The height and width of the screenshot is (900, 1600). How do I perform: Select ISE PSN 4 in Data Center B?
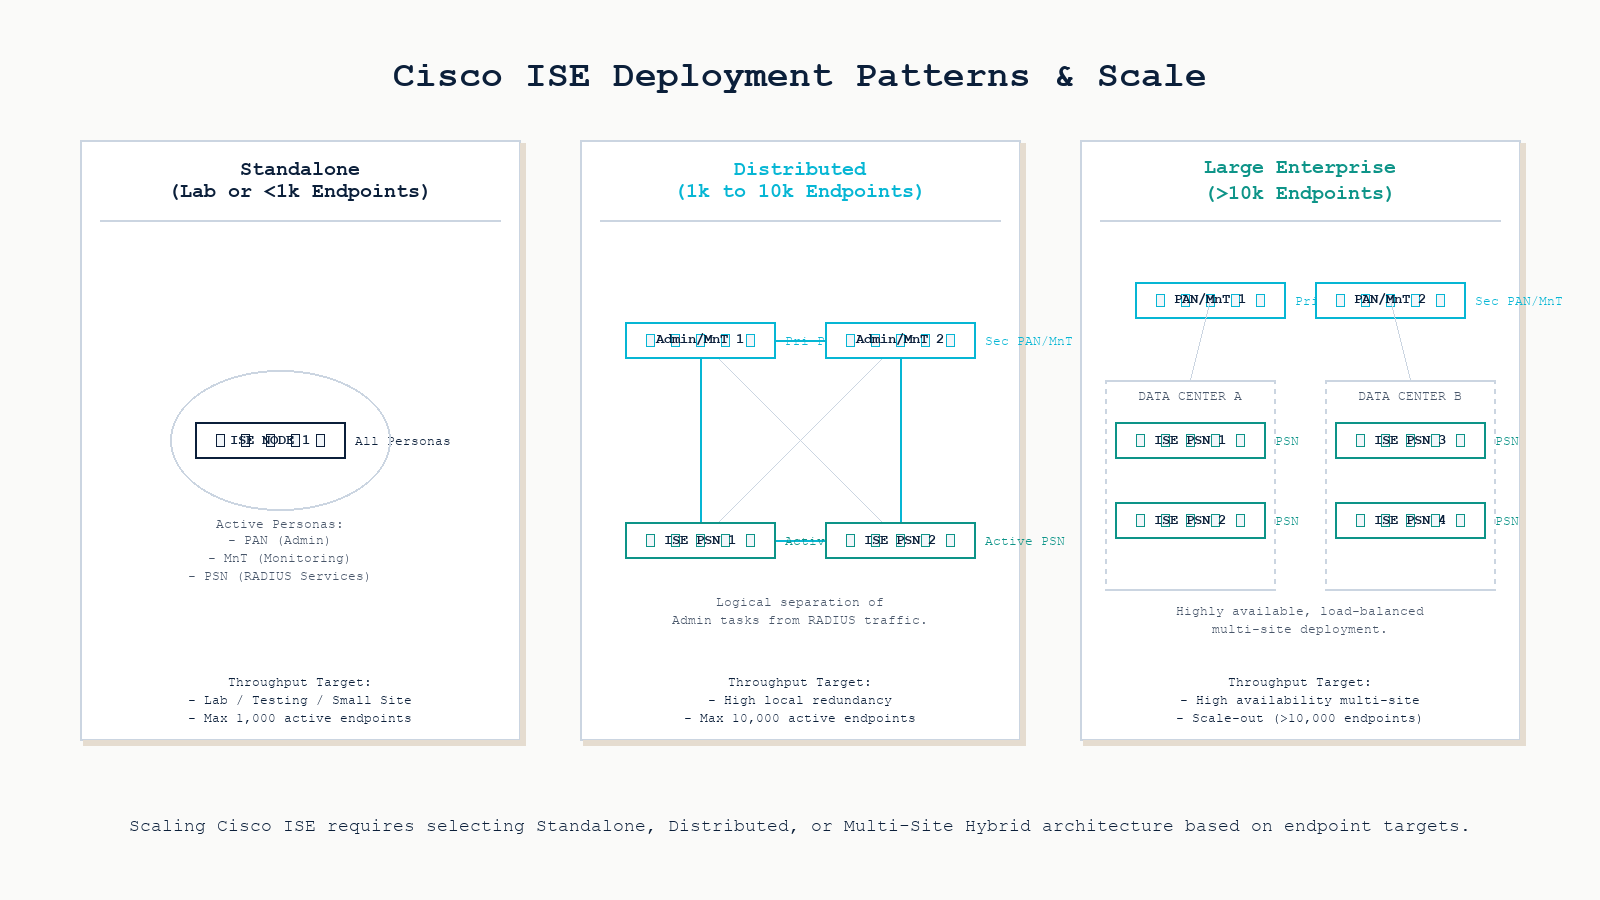click(x=1410, y=520)
